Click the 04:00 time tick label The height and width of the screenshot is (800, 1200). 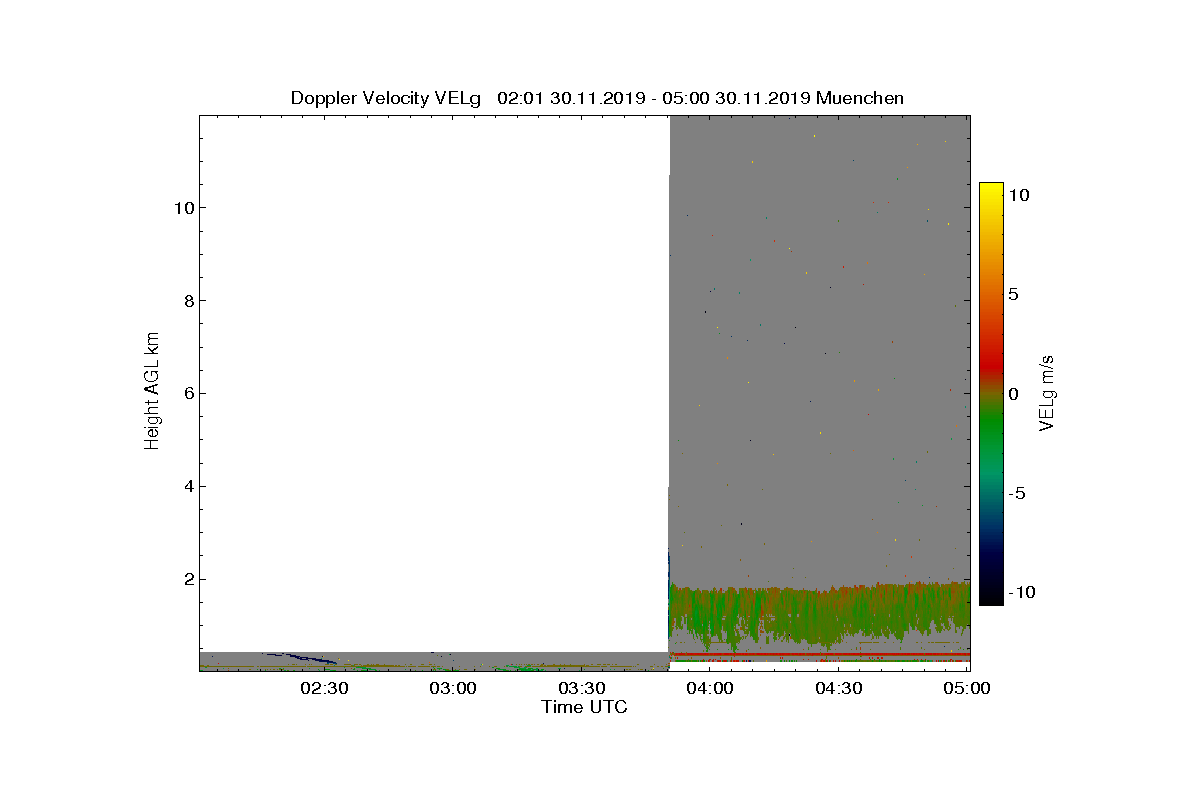coord(710,688)
